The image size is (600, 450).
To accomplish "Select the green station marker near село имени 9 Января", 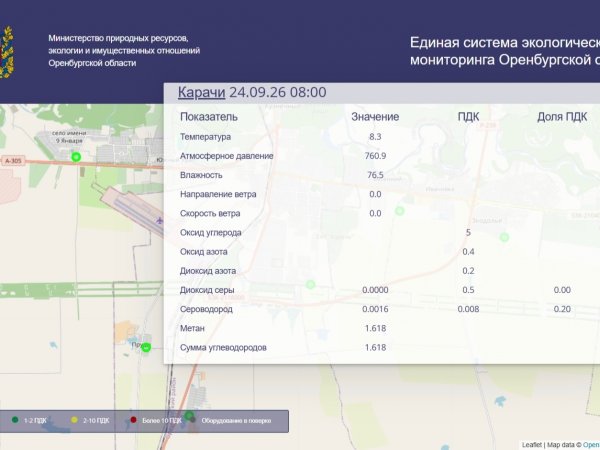I will [76, 157].
